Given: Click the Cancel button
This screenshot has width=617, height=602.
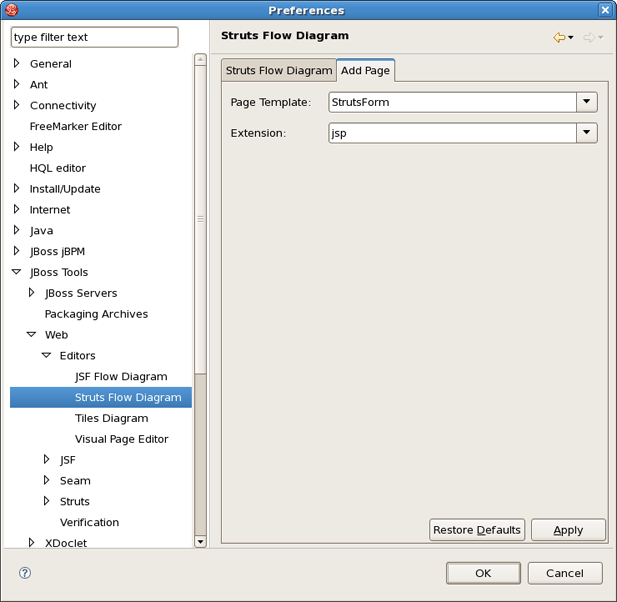Looking at the screenshot, I should [565, 573].
